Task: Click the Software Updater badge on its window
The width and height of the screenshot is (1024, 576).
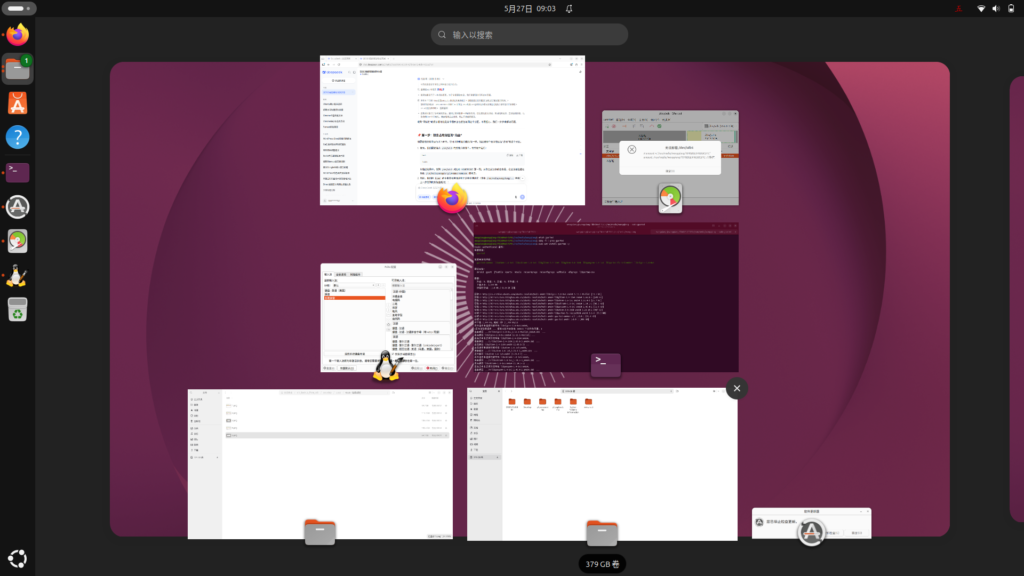Action: [811, 532]
